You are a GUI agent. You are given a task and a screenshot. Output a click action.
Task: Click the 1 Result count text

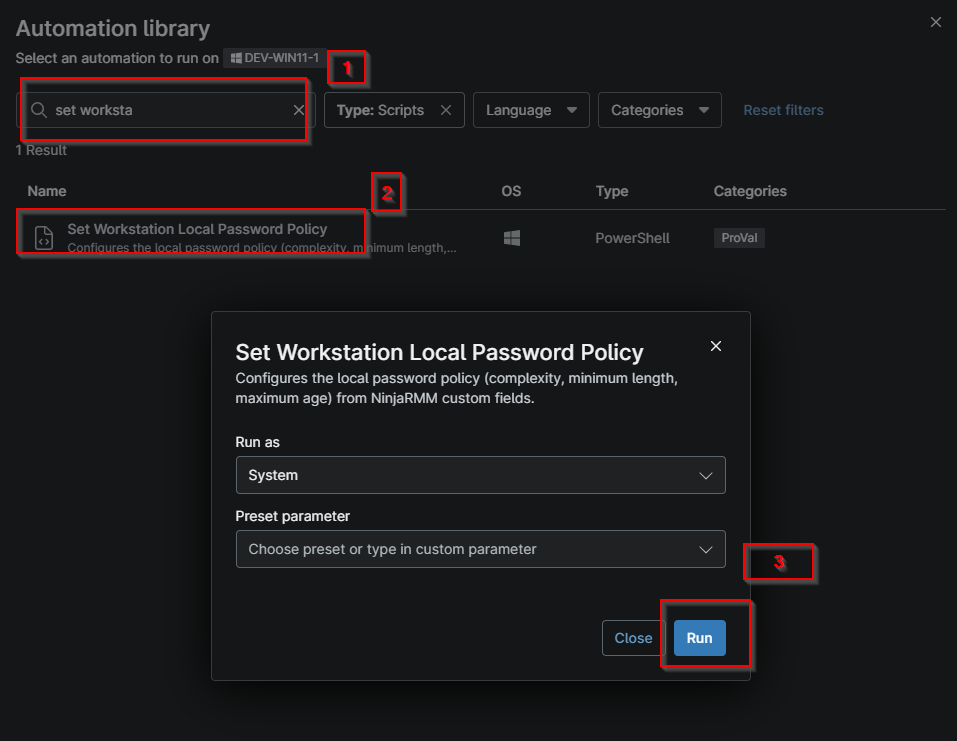pos(41,150)
